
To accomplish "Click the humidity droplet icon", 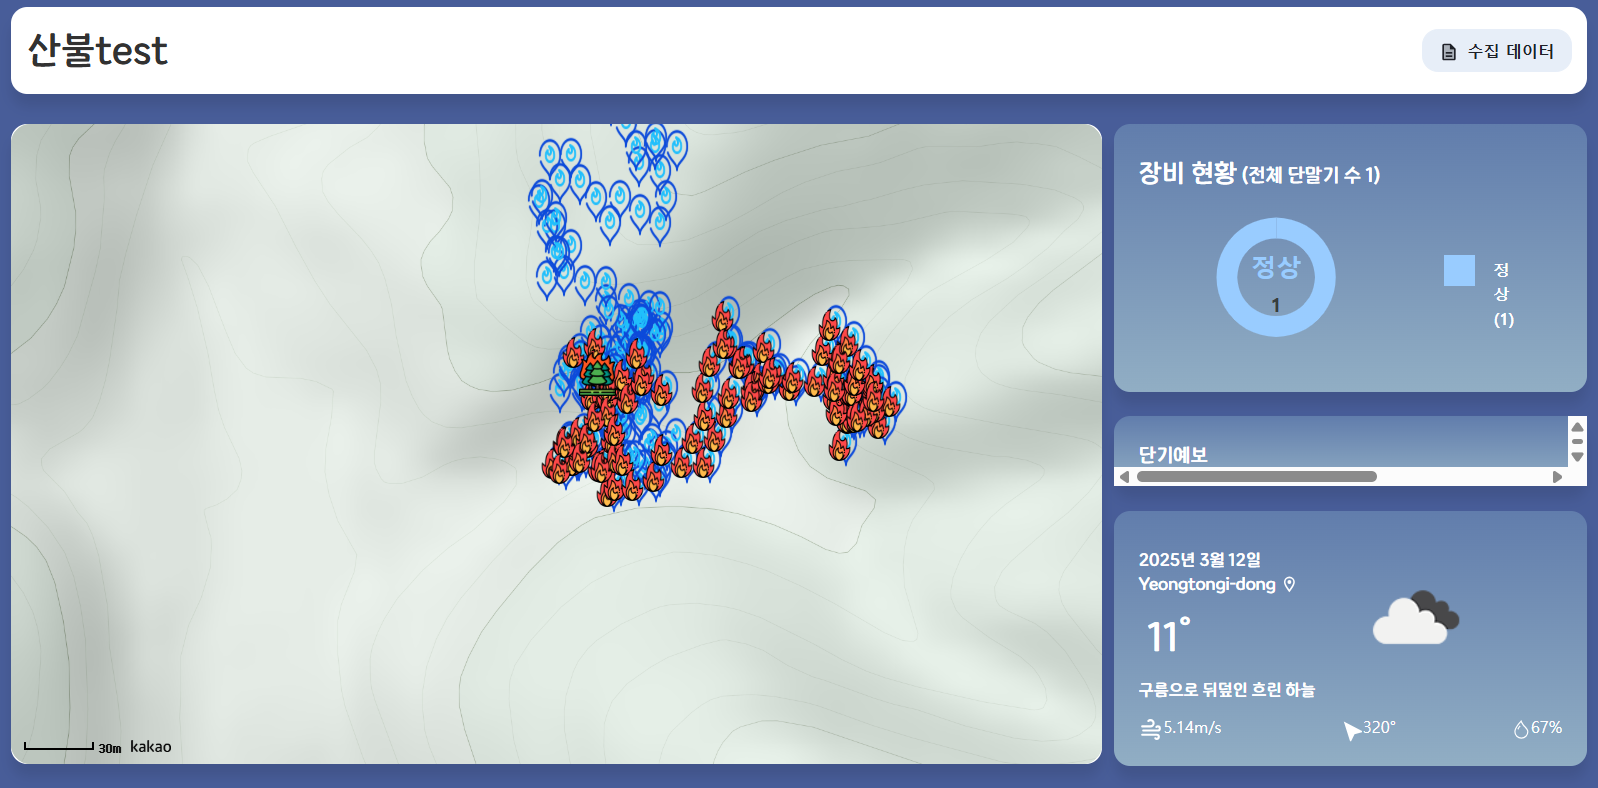I will coord(1521,729).
